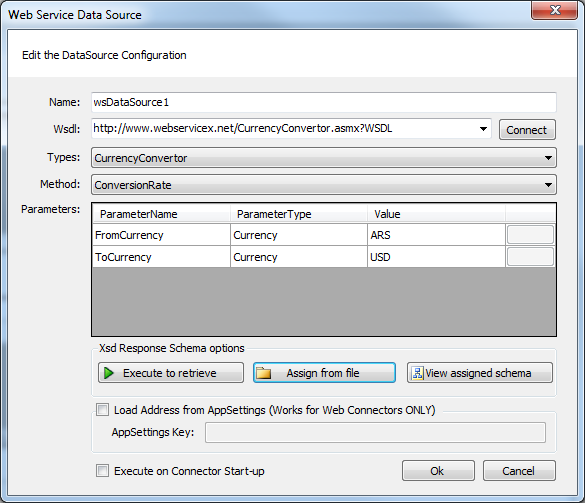Enable Load Address from AppSettings checkbox
The image size is (585, 503).
click(102, 409)
